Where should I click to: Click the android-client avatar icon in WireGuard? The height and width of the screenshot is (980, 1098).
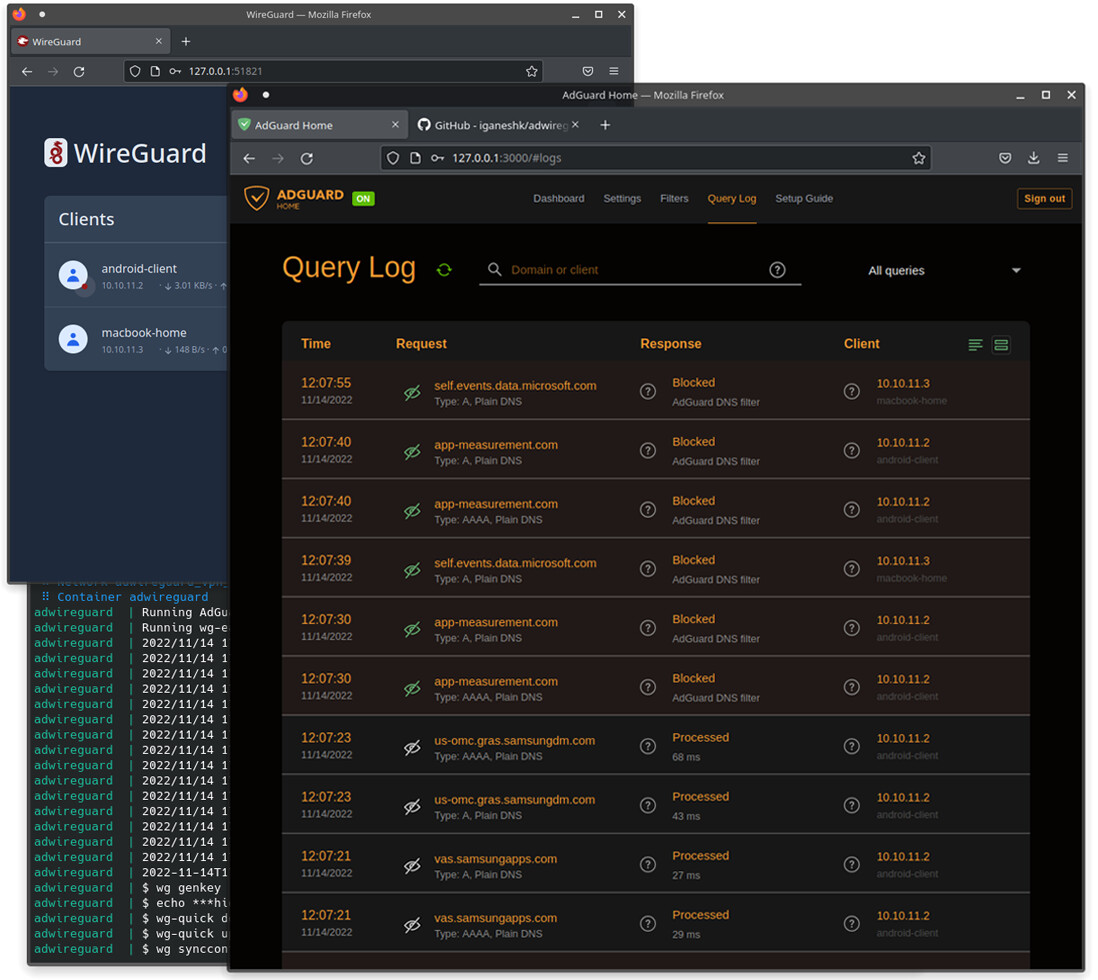point(73,276)
